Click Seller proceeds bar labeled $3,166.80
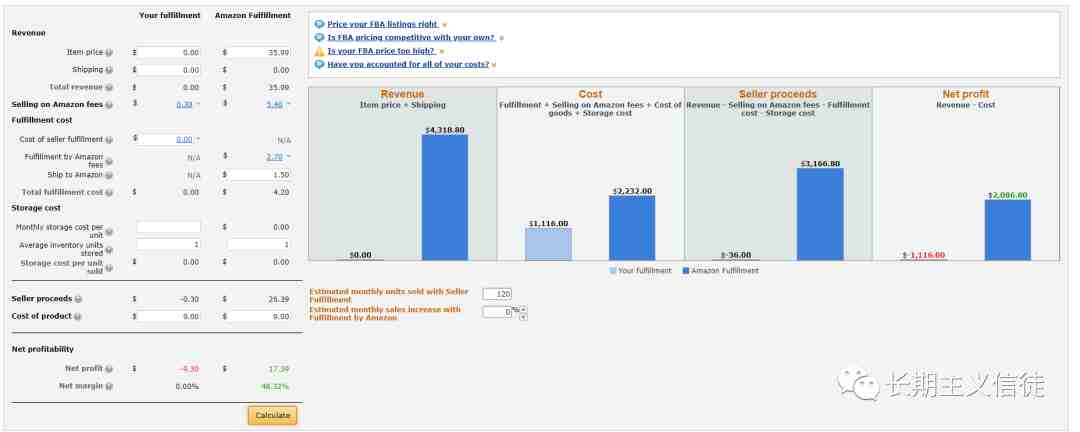 [820, 214]
